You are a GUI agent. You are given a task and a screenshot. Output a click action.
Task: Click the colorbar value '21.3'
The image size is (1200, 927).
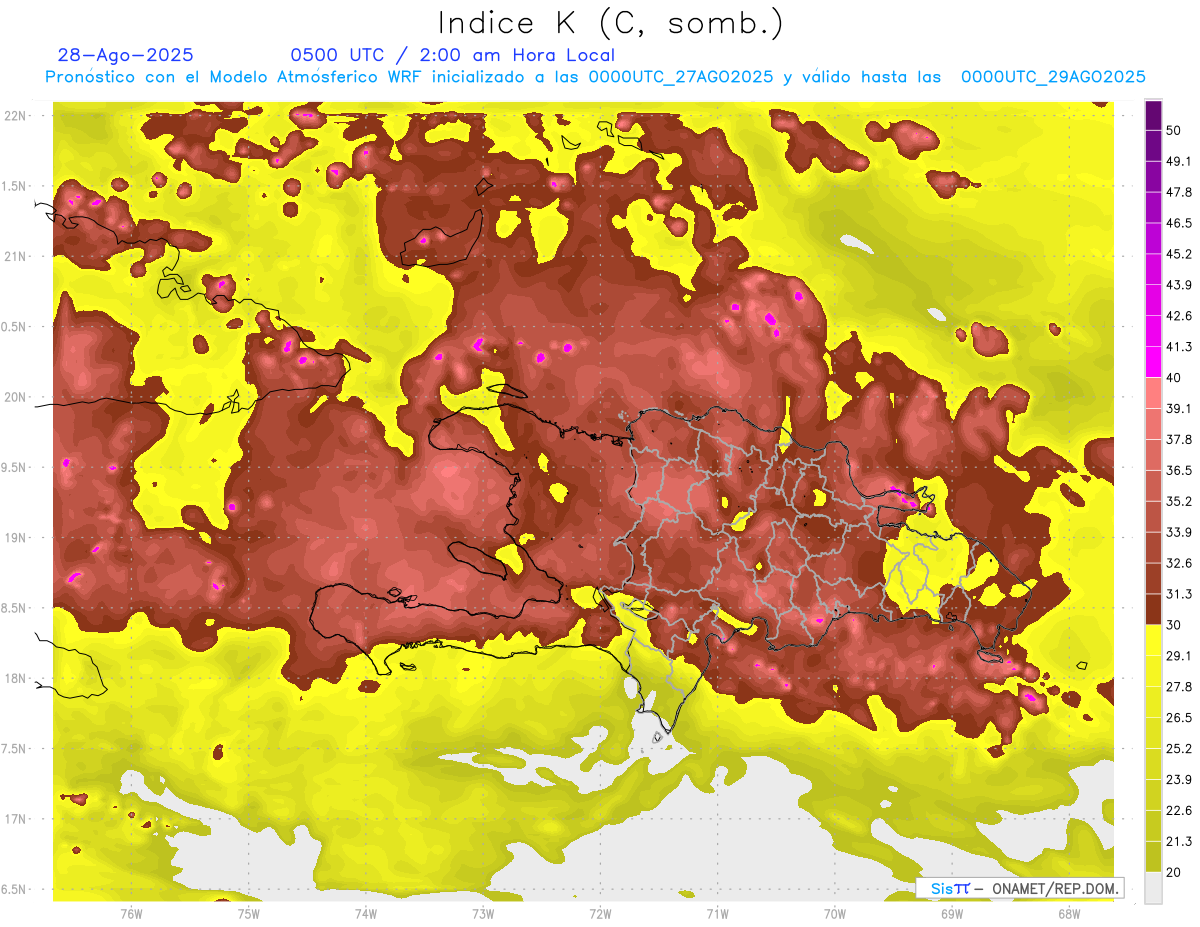(x=1178, y=842)
